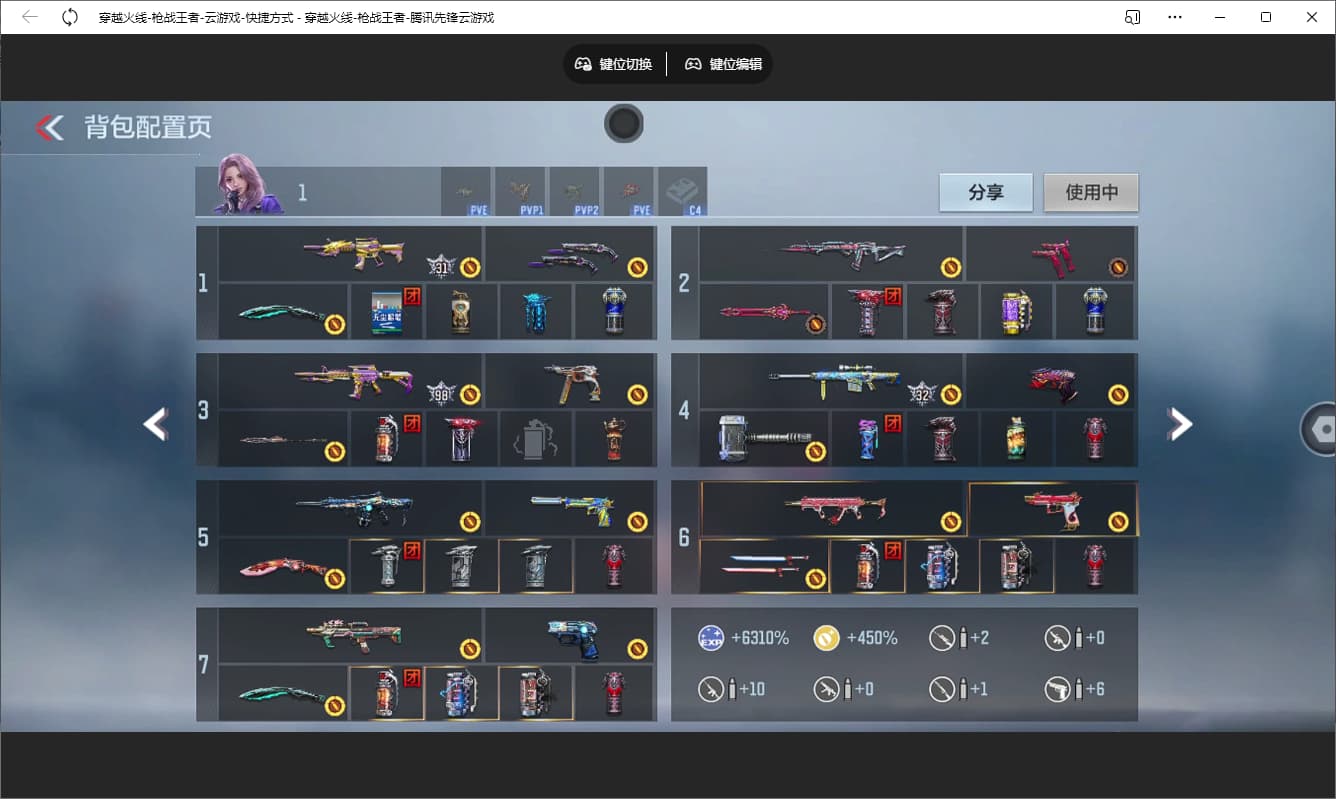Select loadout 2 red pistol
The image size is (1336, 799).
tap(1051, 254)
